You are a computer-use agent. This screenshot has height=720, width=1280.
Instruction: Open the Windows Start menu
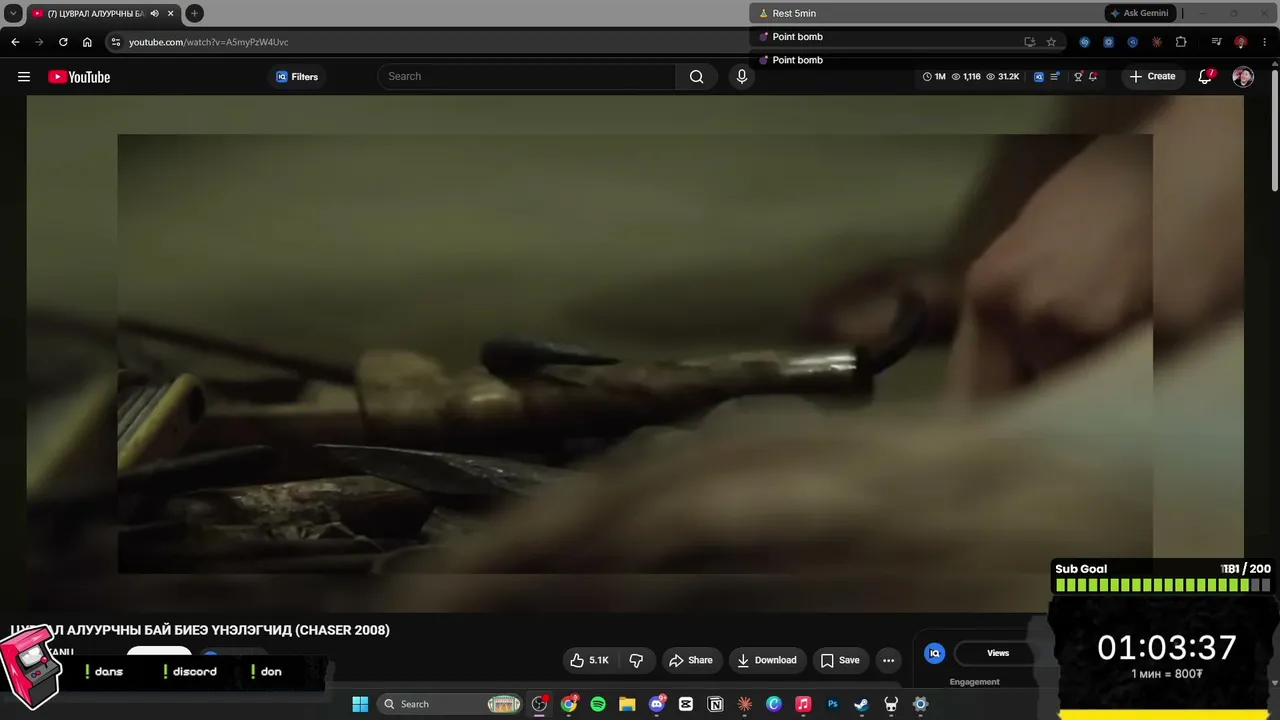(360, 704)
